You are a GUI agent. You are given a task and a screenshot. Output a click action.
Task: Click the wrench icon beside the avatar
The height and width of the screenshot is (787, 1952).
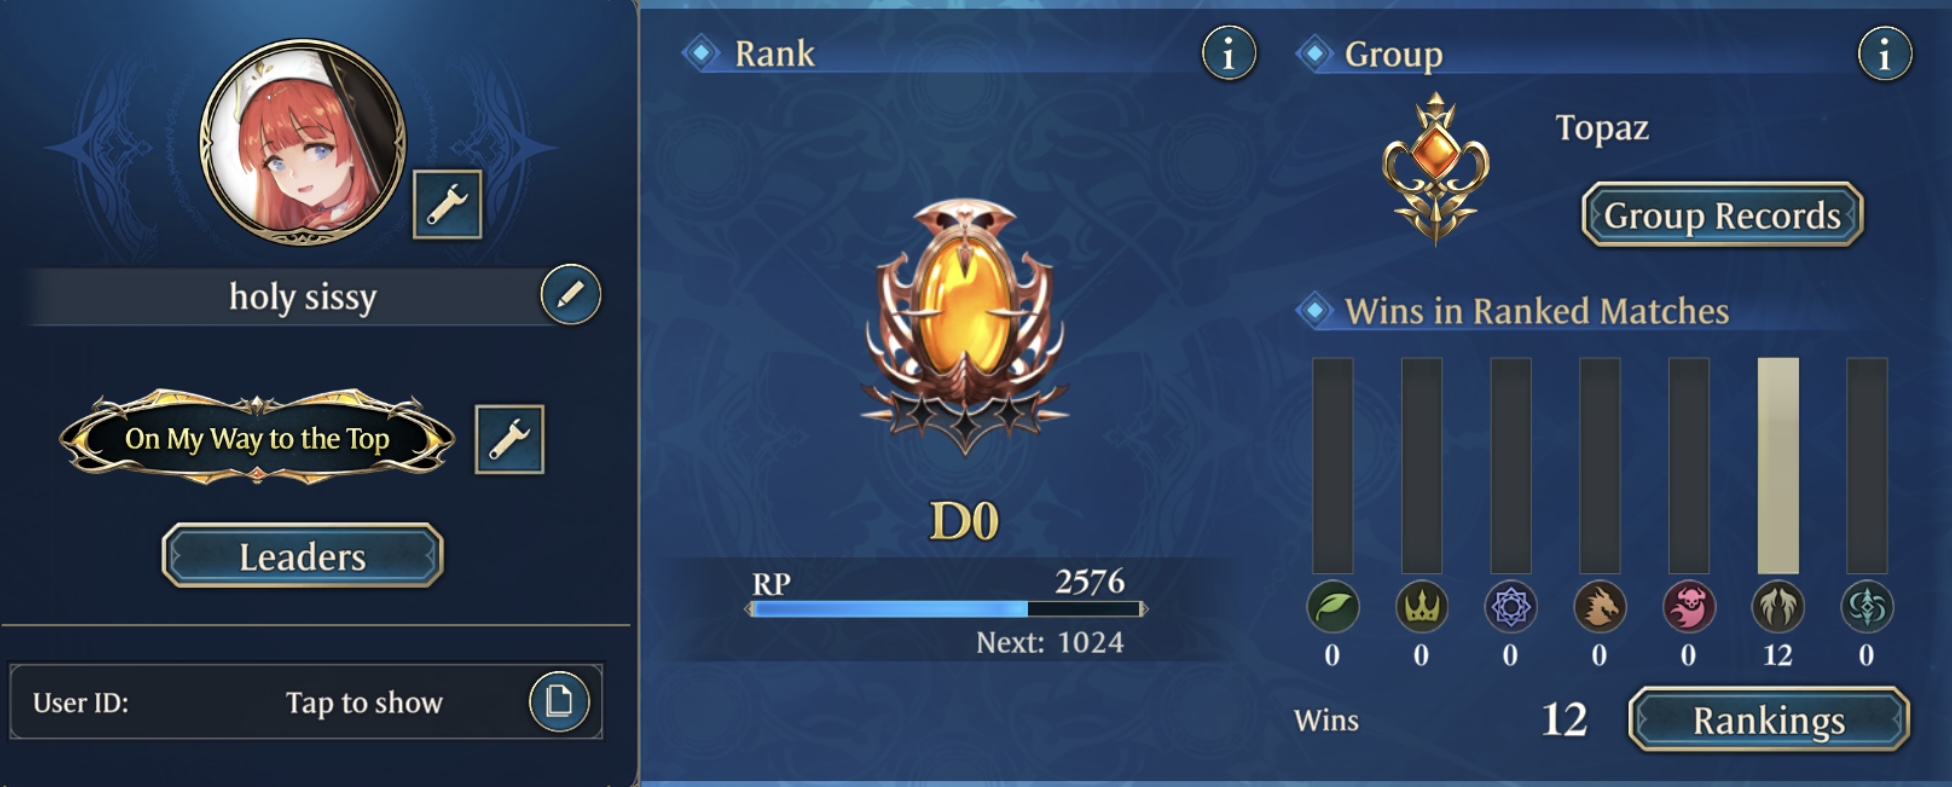tap(447, 204)
